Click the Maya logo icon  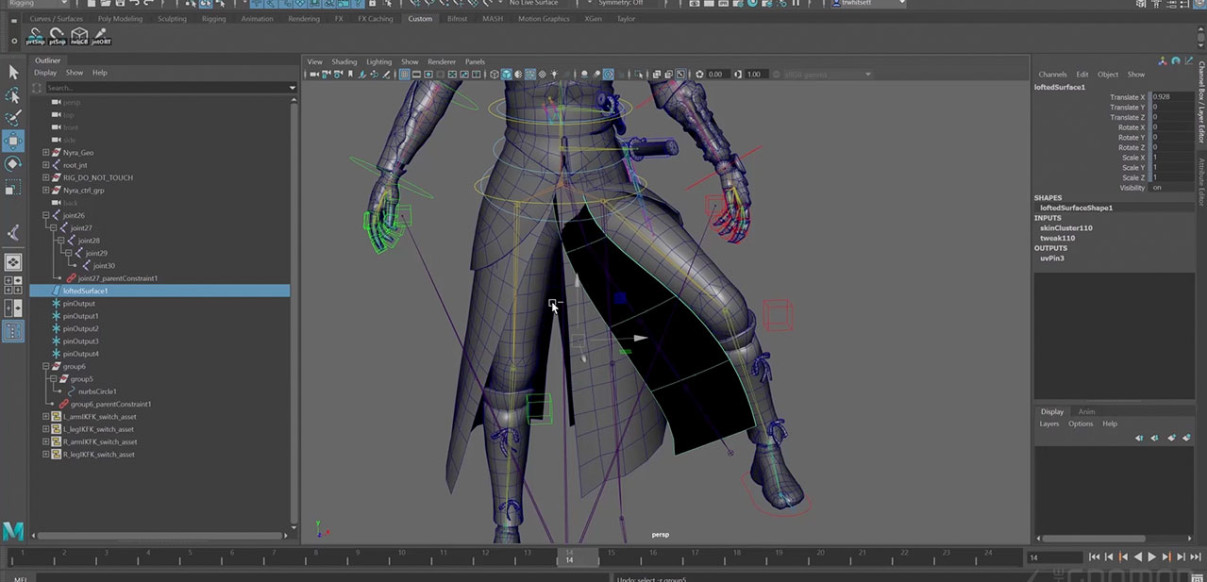[13, 530]
